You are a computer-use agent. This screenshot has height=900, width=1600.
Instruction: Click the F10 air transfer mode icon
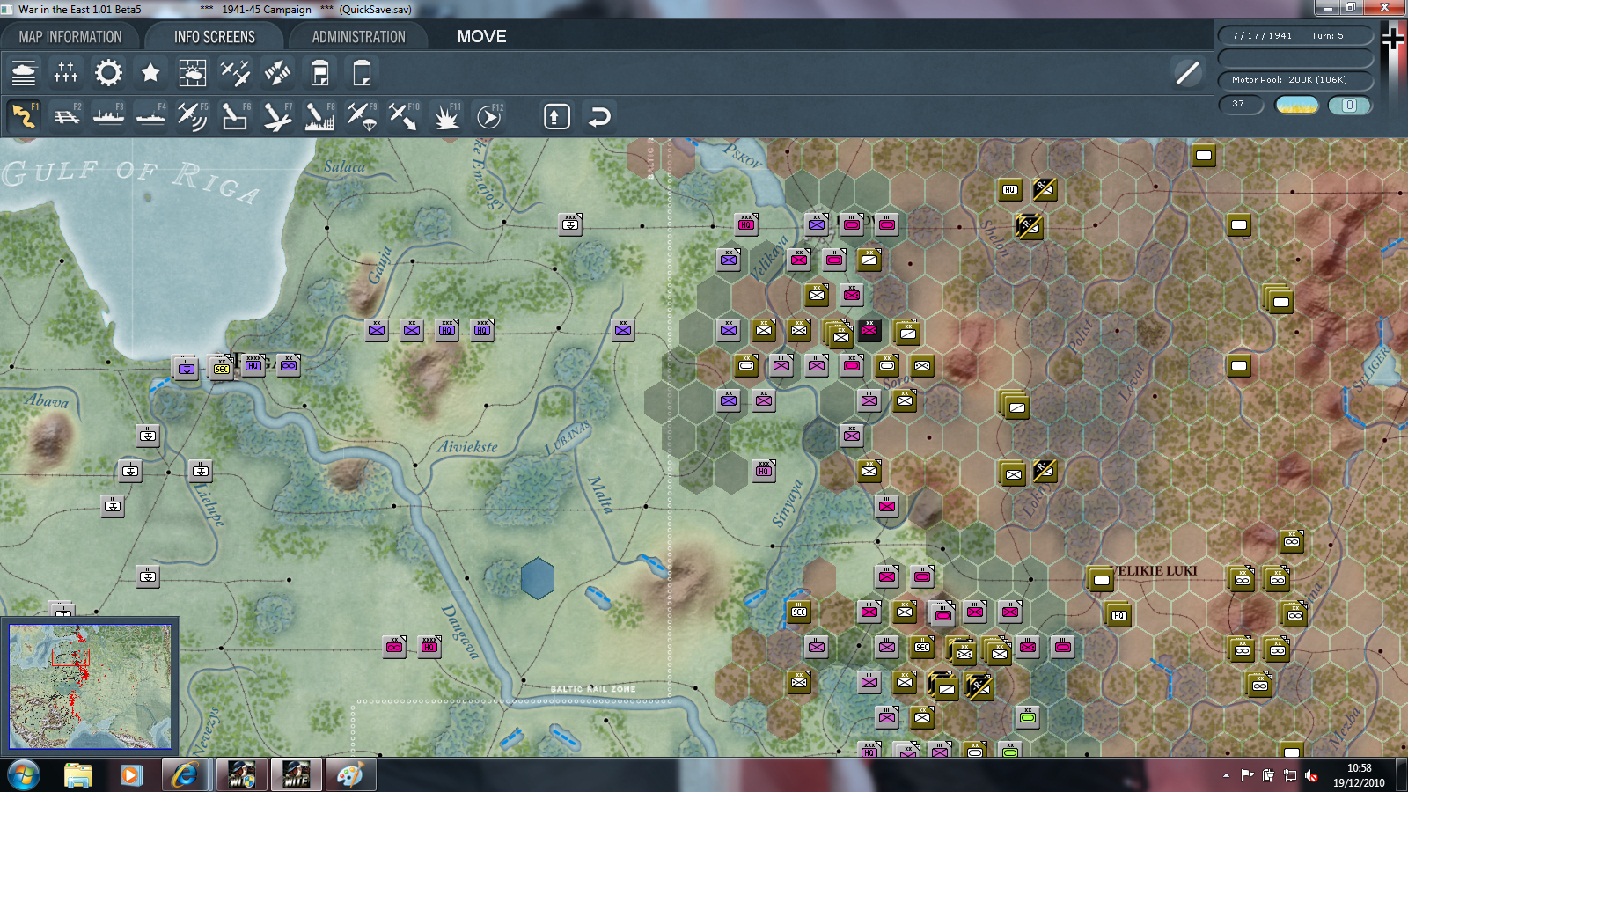point(404,116)
